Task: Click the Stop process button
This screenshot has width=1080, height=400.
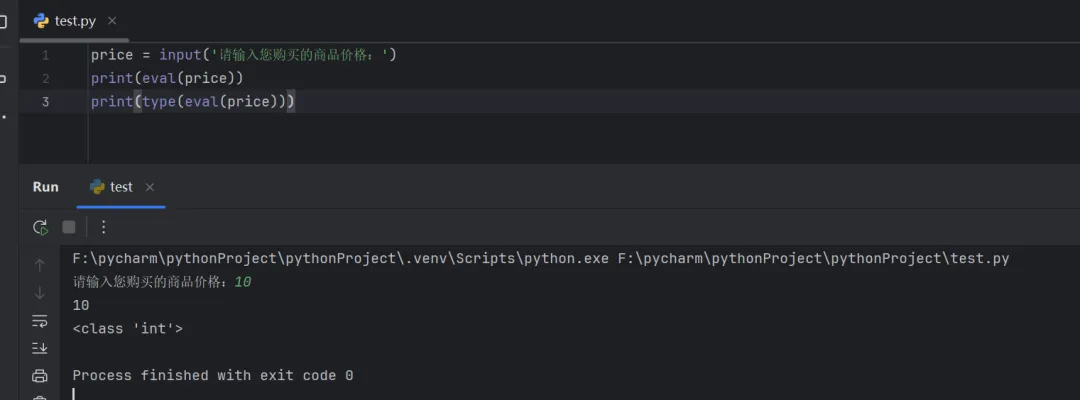Action: click(69, 227)
